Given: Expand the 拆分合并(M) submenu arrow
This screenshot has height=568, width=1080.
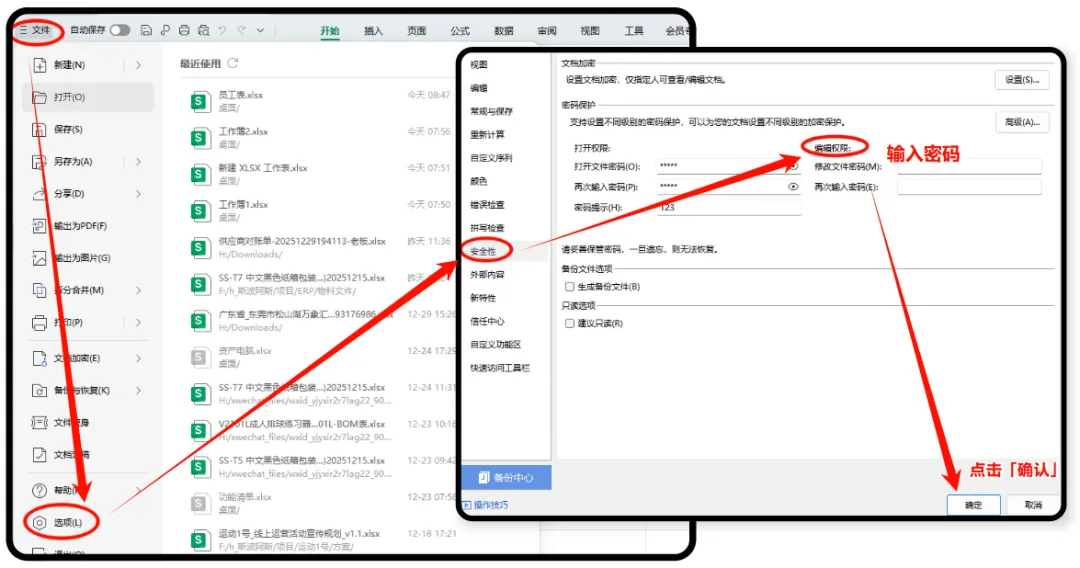Looking at the screenshot, I should (x=138, y=290).
